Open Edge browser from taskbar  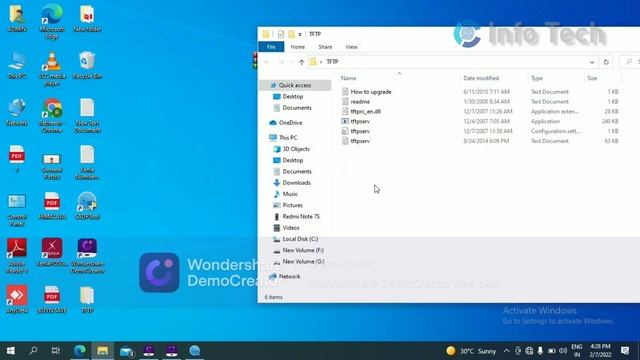(x=80, y=351)
